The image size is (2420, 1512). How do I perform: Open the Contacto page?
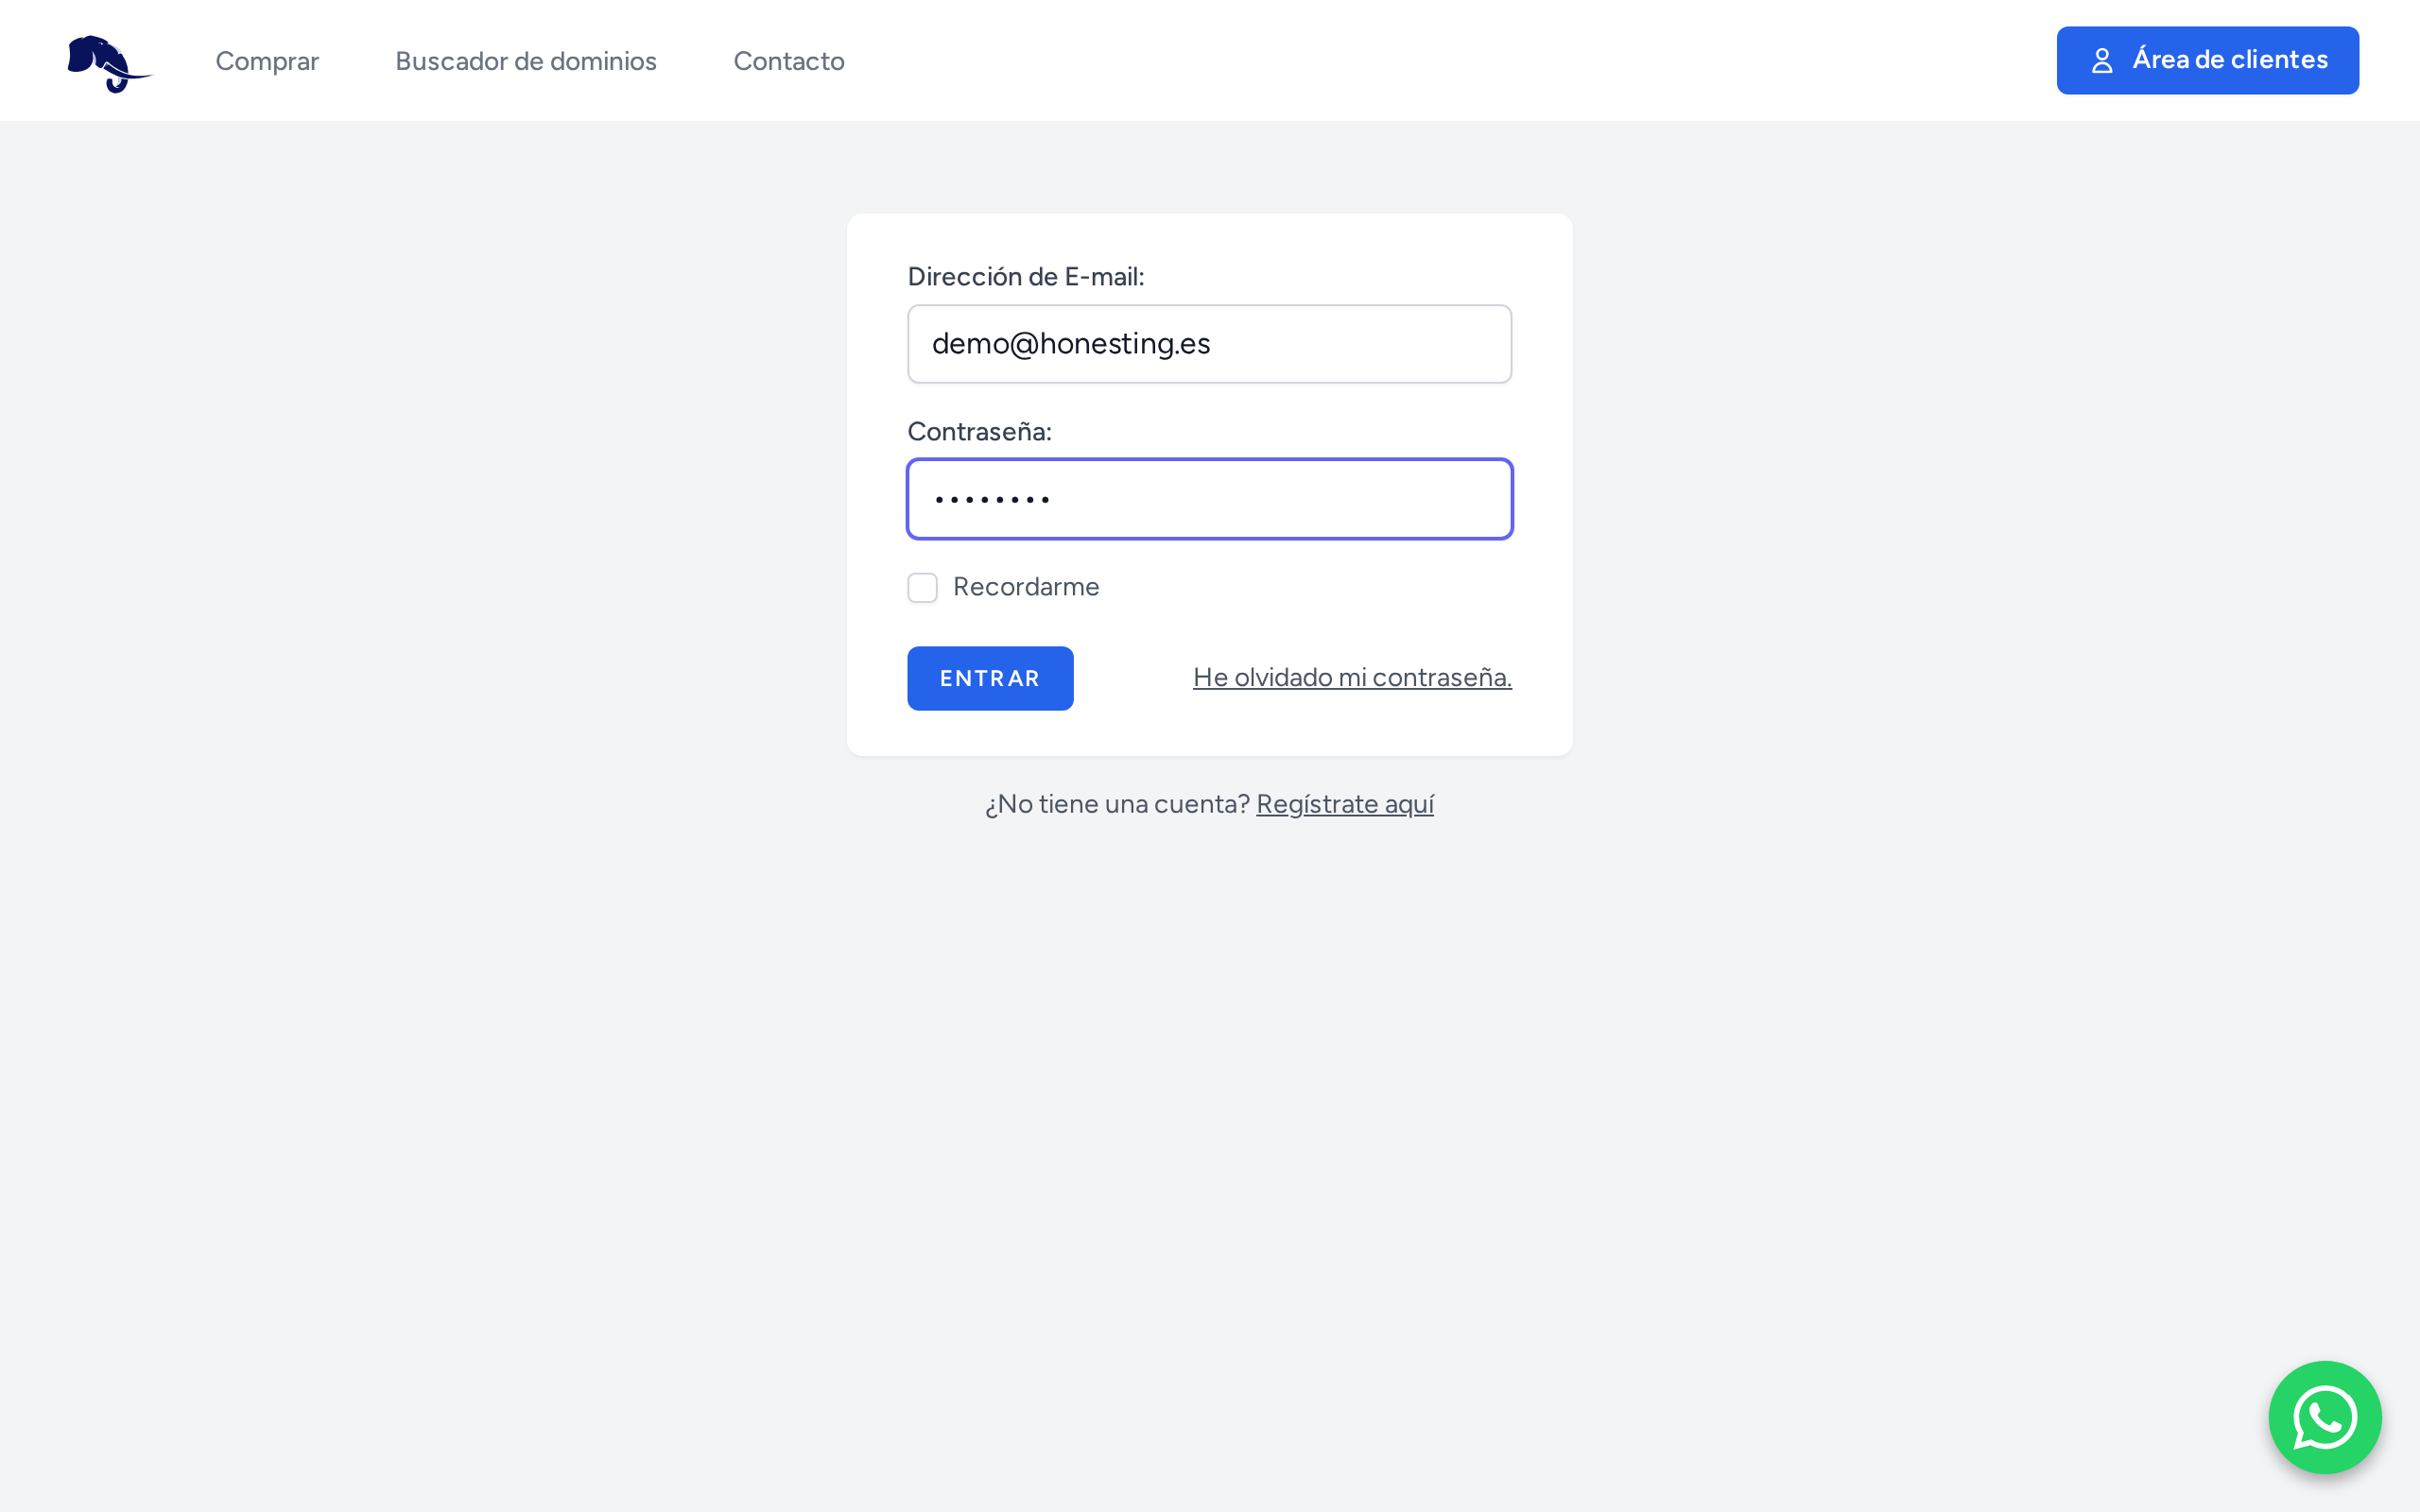[789, 61]
